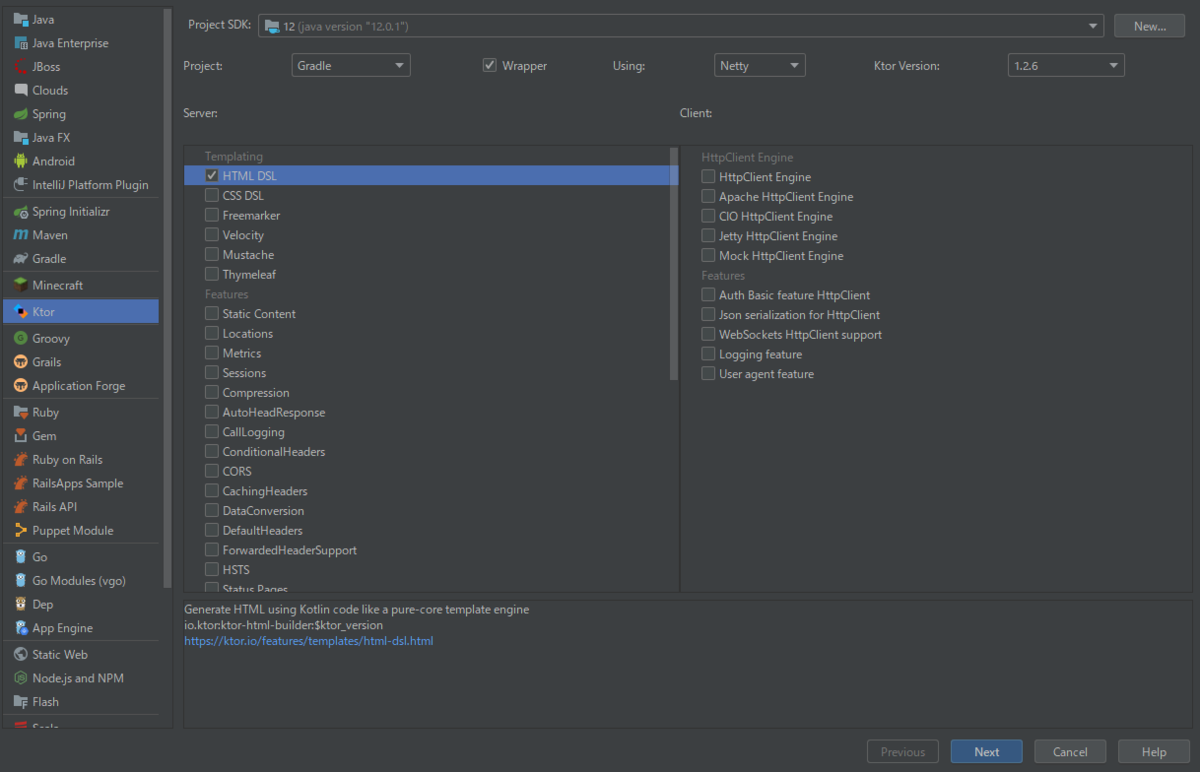Open the Netty engine dropdown
The height and width of the screenshot is (772, 1200).
point(760,65)
